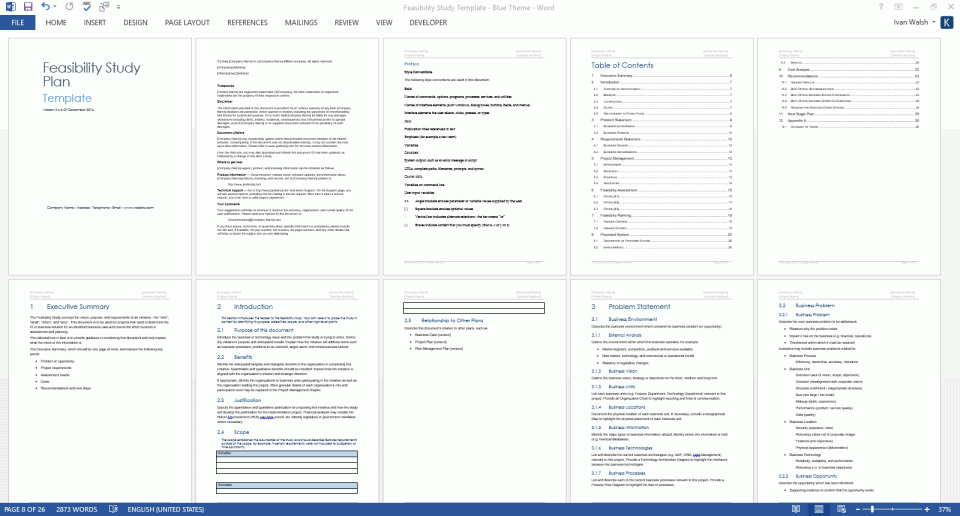This screenshot has height=516, width=960.
Task: Save the document with the floppy disk icon
Action: [28, 7]
